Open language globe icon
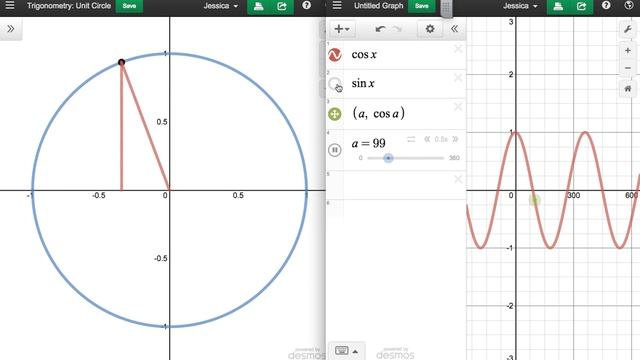The width and height of the screenshot is (640, 360). (x=629, y=6)
